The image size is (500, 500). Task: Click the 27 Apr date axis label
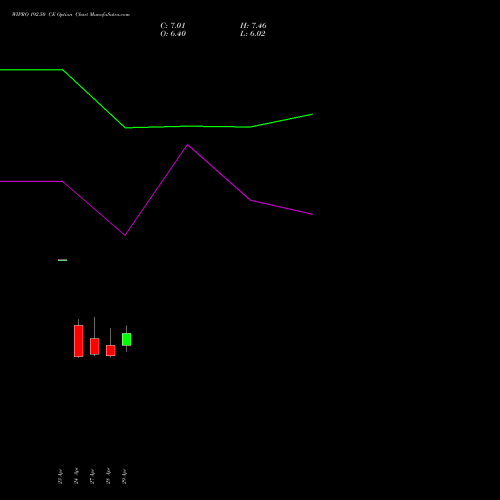(x=92, y=476)
